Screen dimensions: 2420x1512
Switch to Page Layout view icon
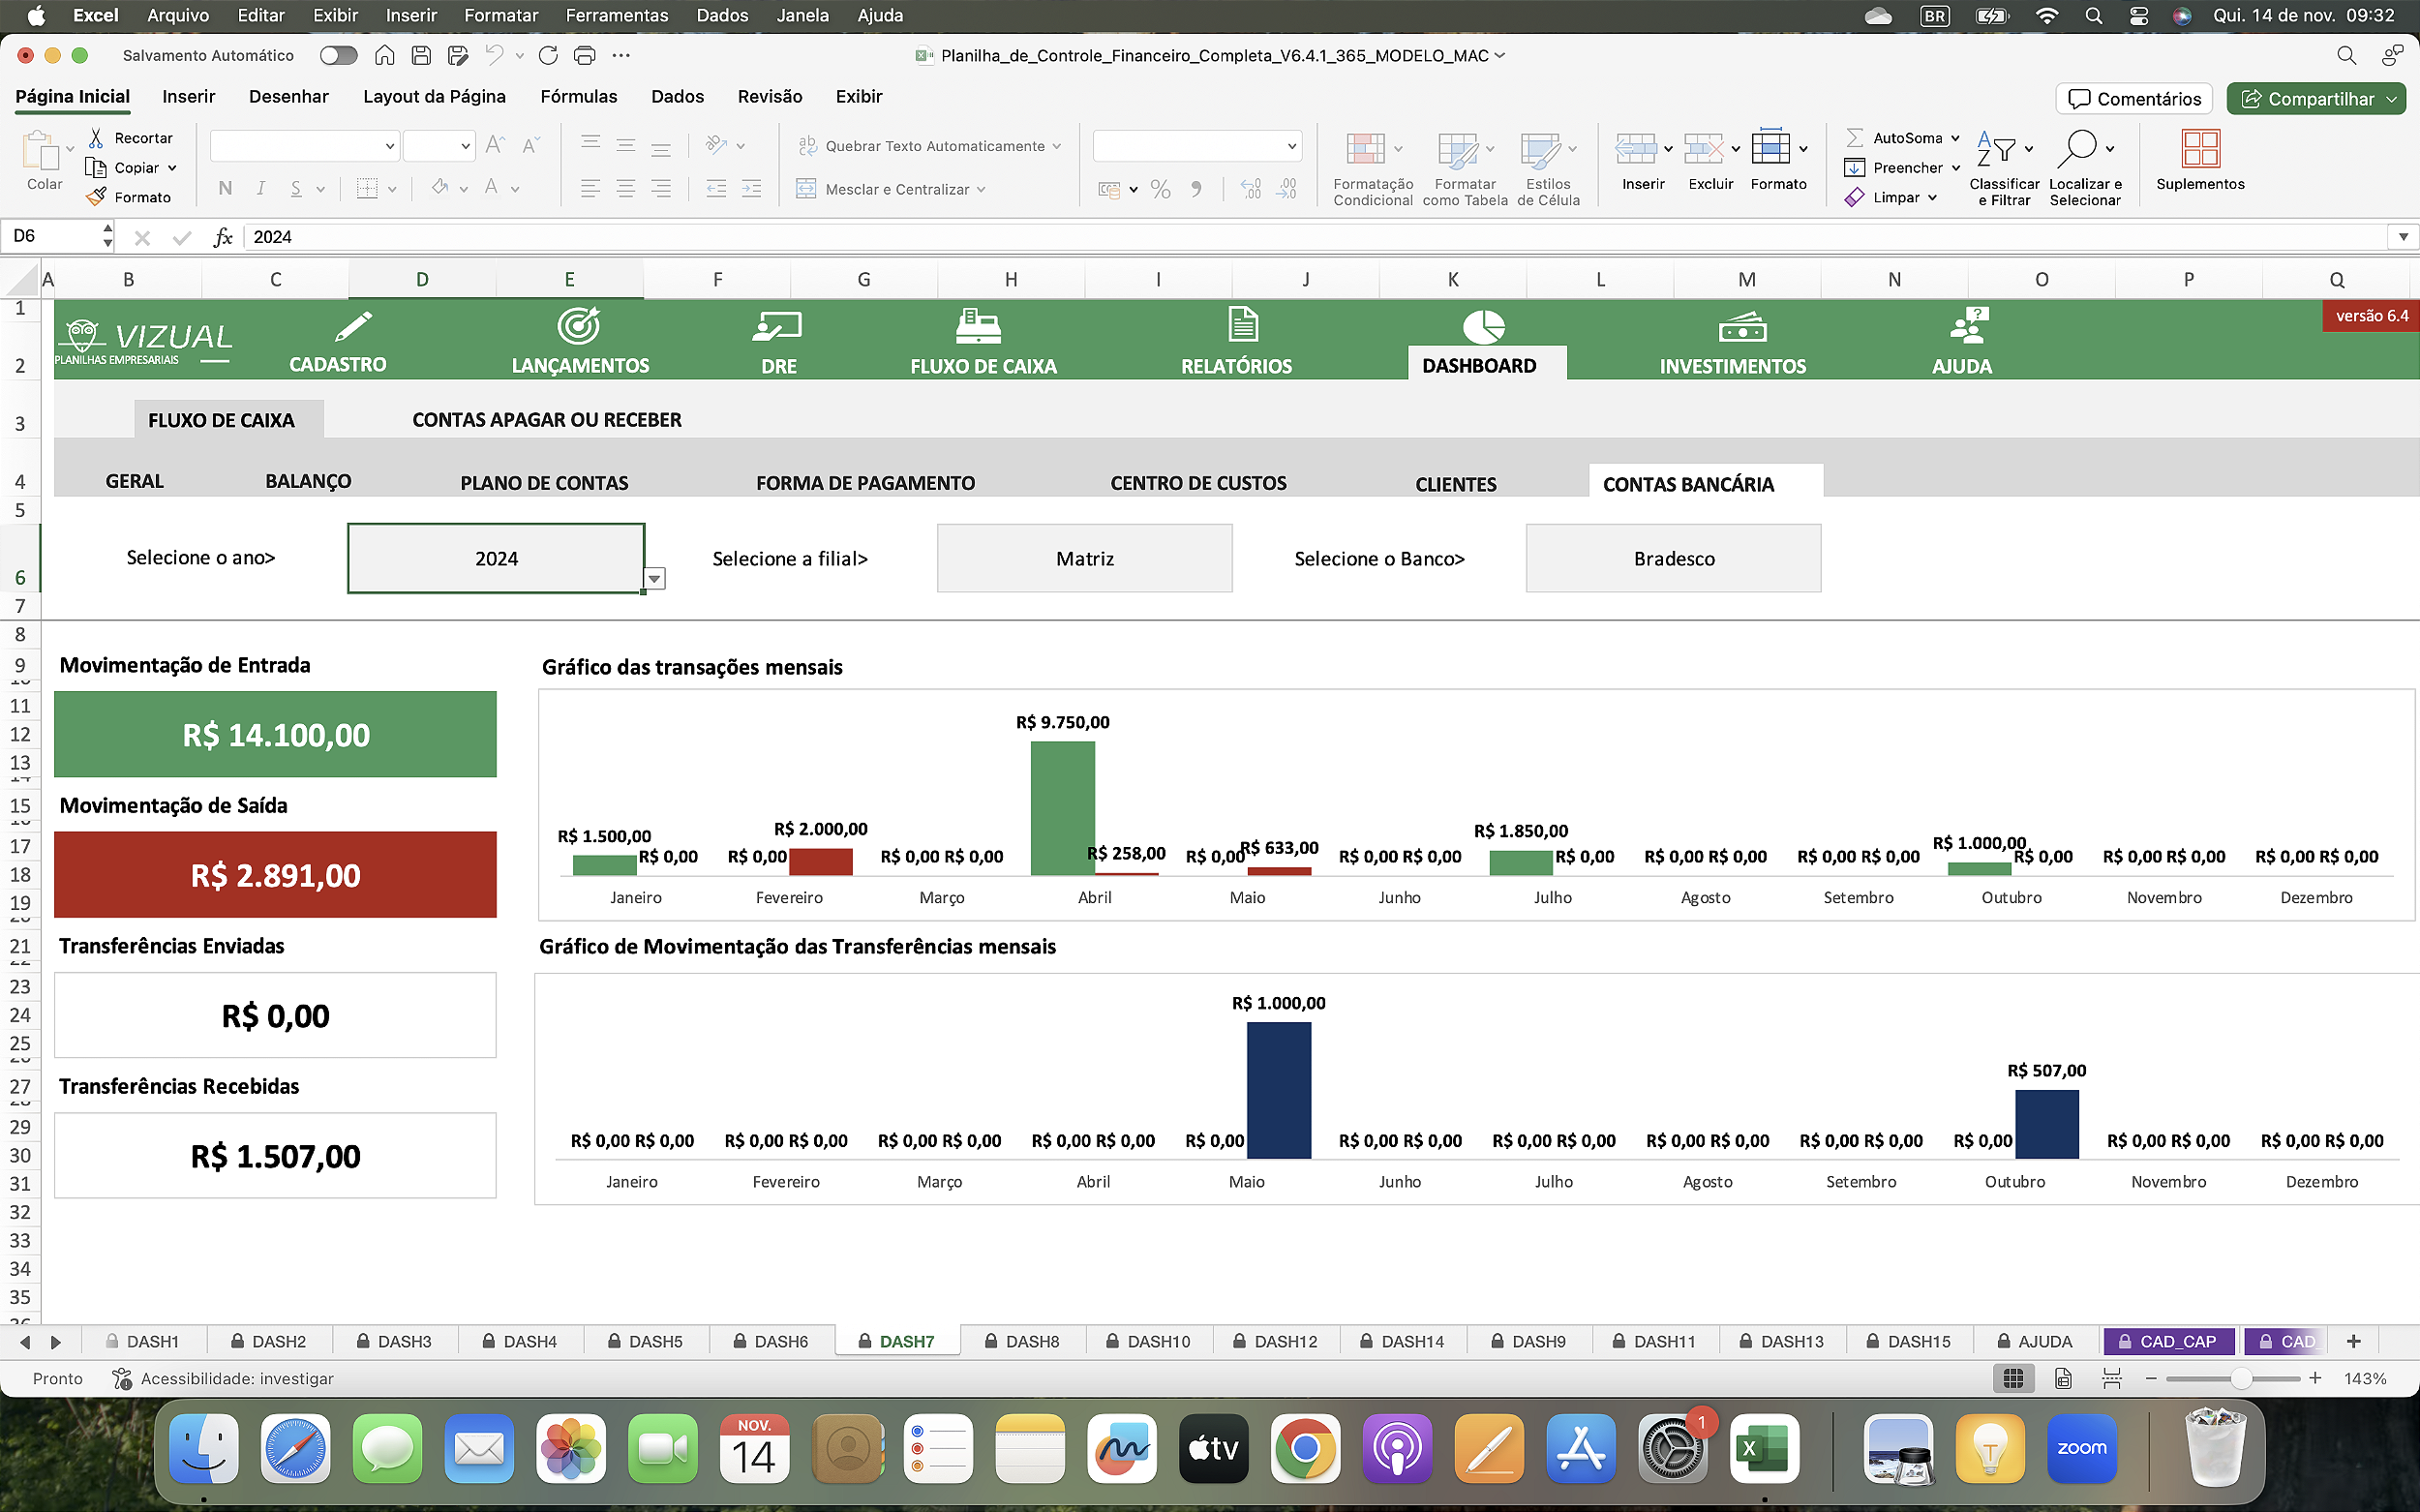tap(2063, 1378)
